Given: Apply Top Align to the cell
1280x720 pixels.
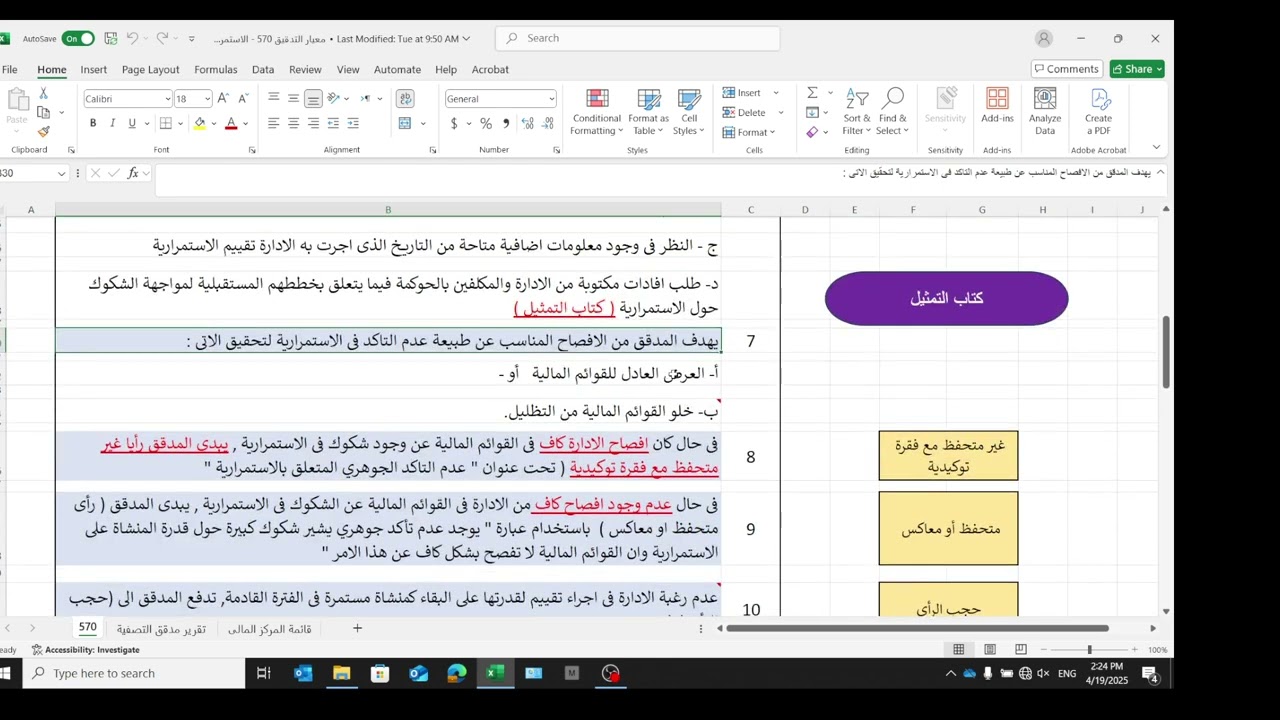Looking at the screenshot, I should pos(273,98).
